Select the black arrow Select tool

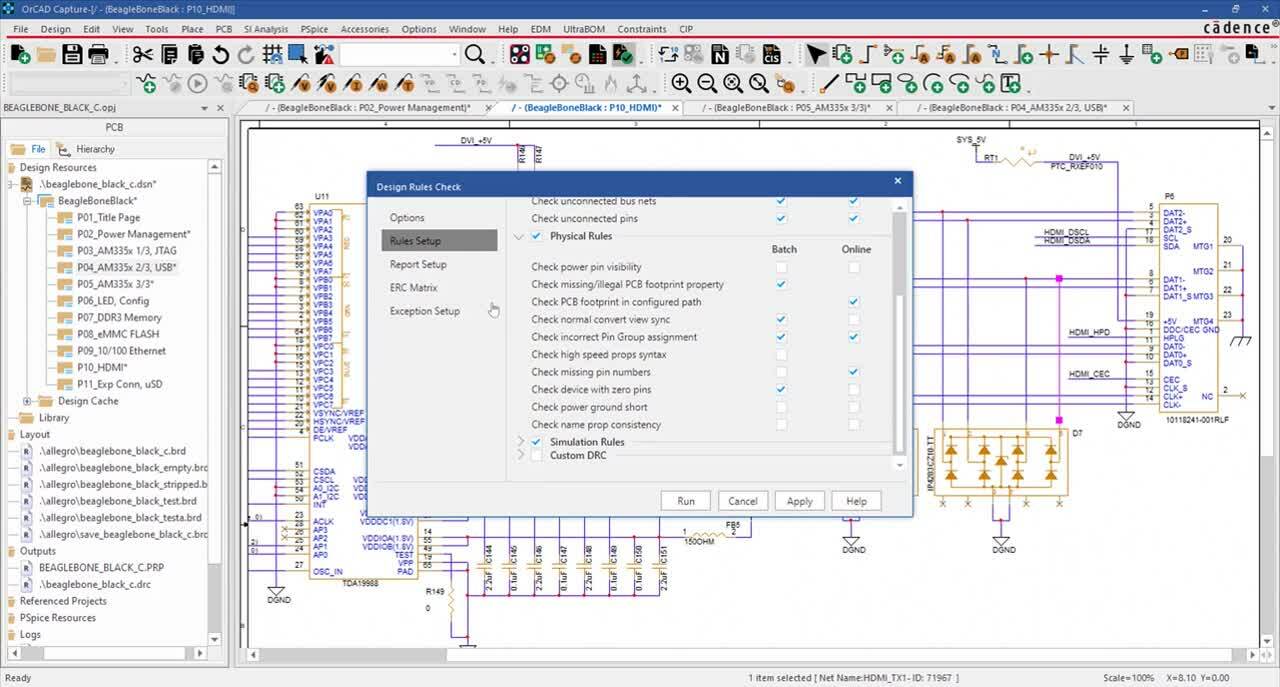[817, 54]
